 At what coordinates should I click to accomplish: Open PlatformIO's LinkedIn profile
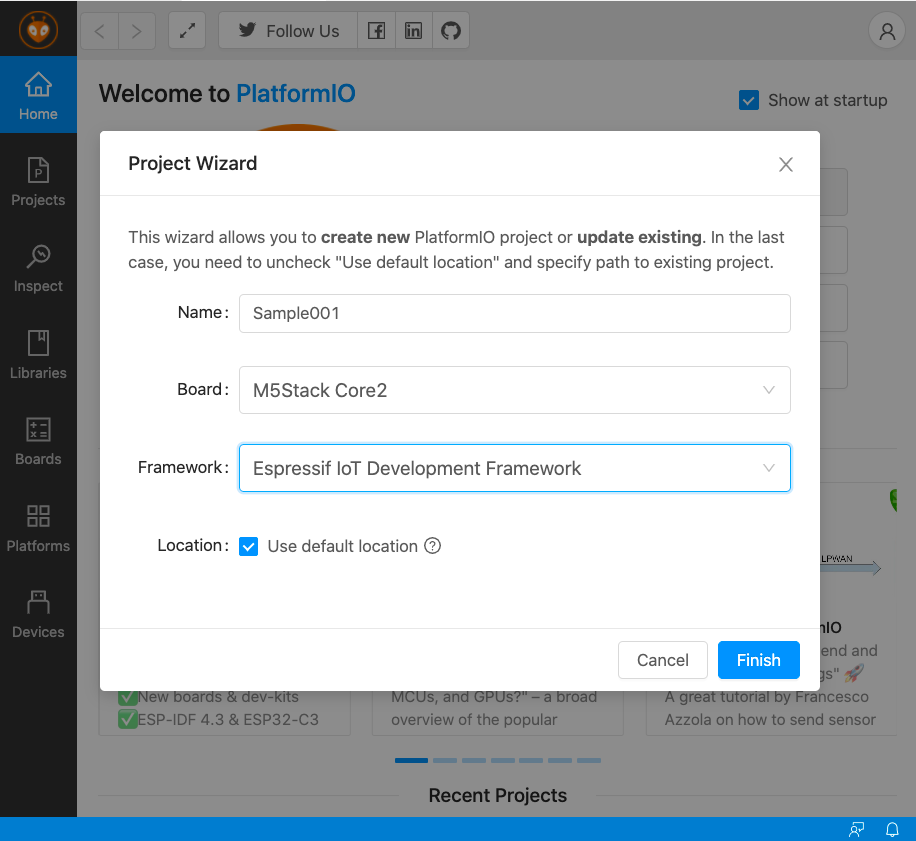413,30
